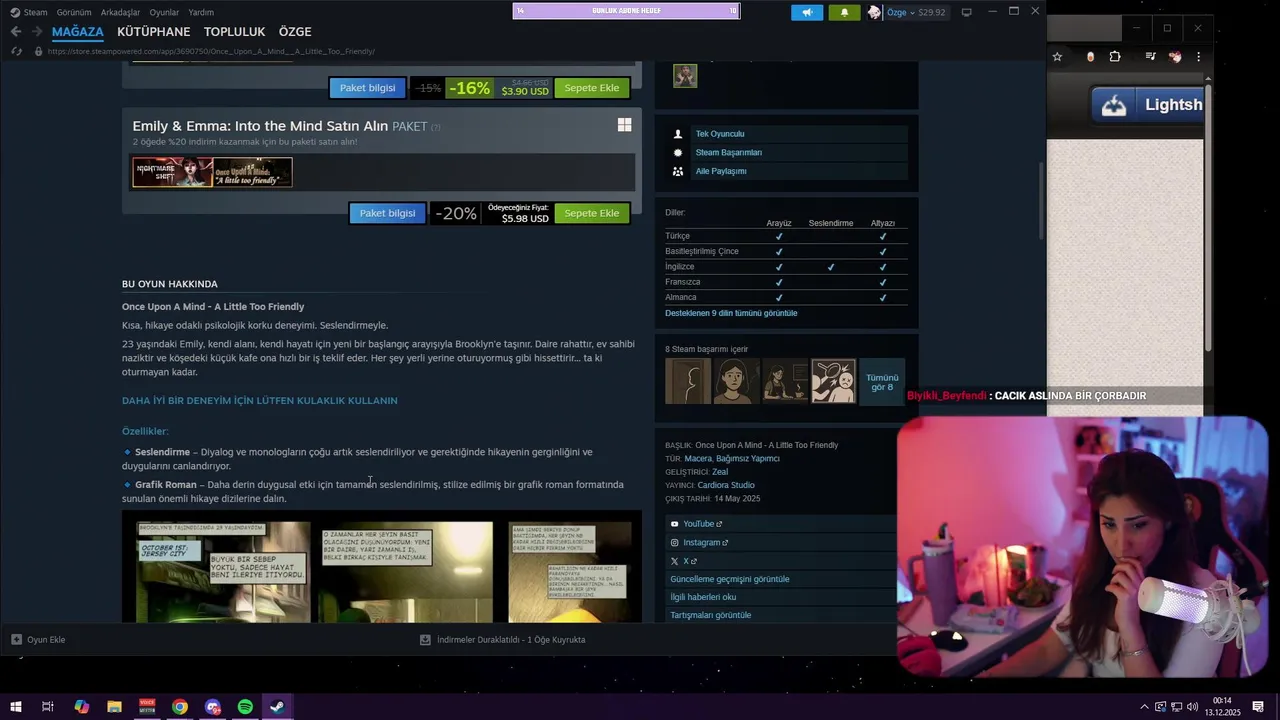Click the first achievement thumbnail
The height and width of the screenshot is (720, 1280).
[688, 382]
